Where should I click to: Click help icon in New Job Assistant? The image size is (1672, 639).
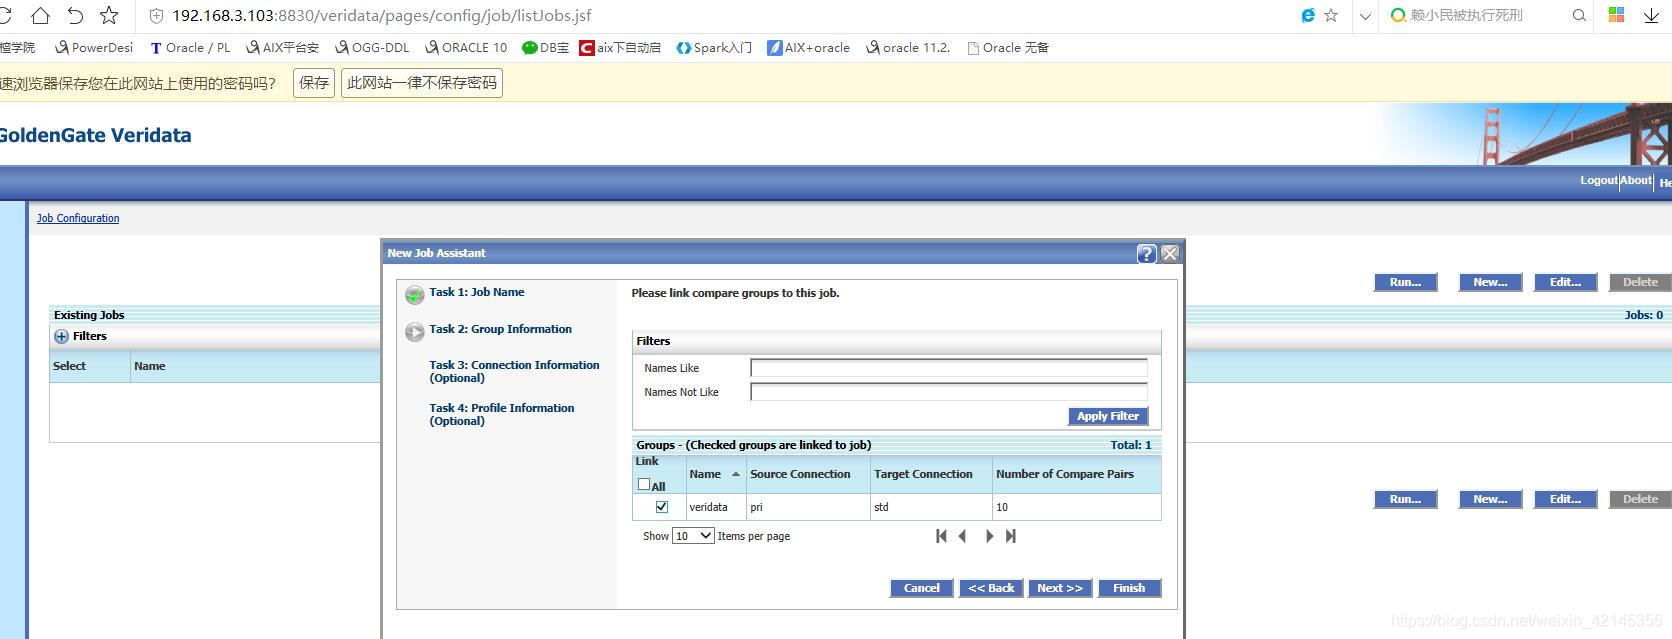click(x=1147, y=254)
